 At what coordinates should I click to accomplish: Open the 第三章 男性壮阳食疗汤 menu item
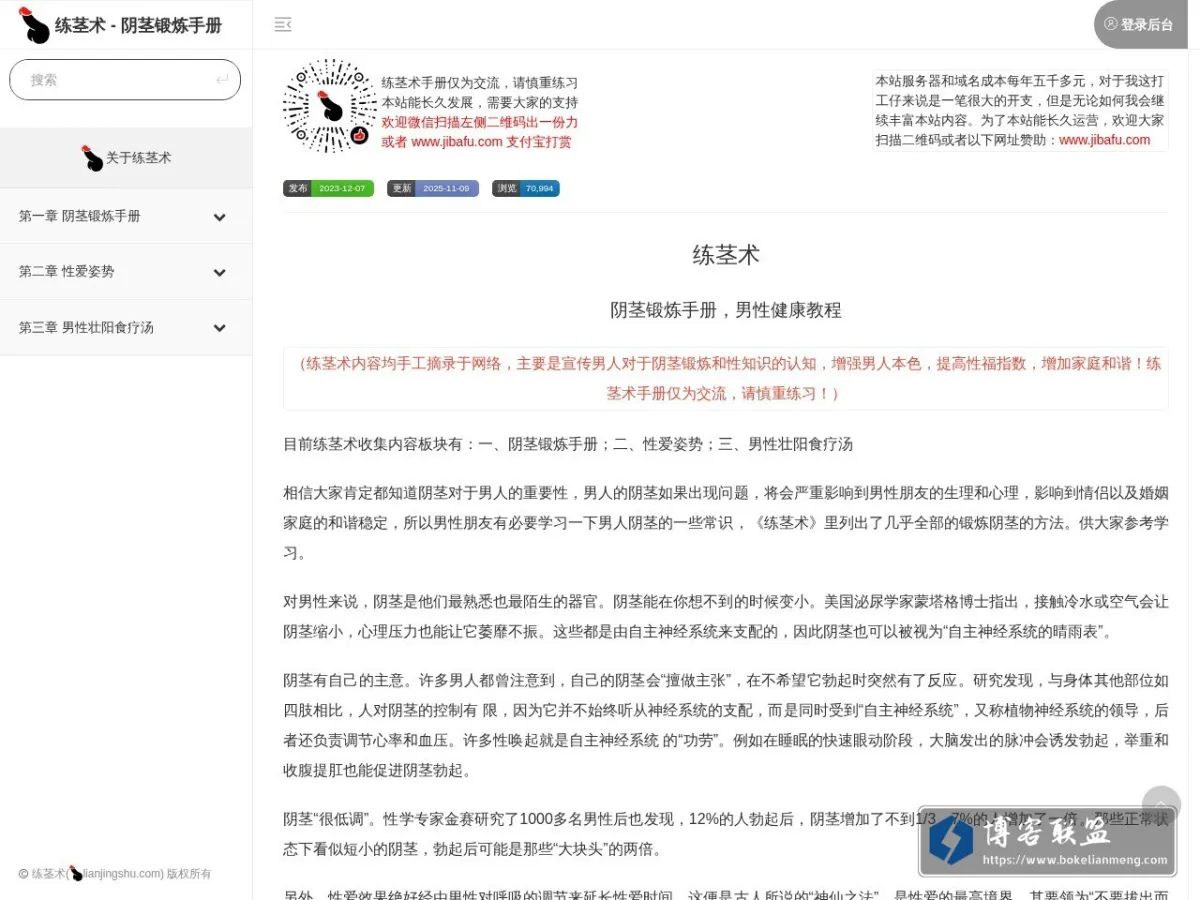coord(126,328)
